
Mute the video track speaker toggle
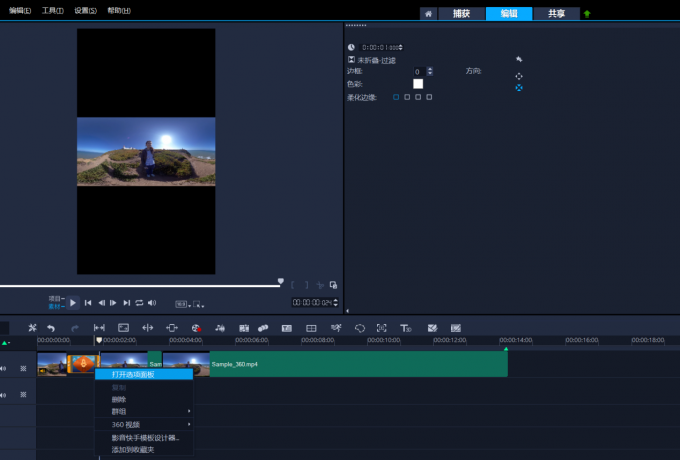pyautogui.click(x=5, y=368)
